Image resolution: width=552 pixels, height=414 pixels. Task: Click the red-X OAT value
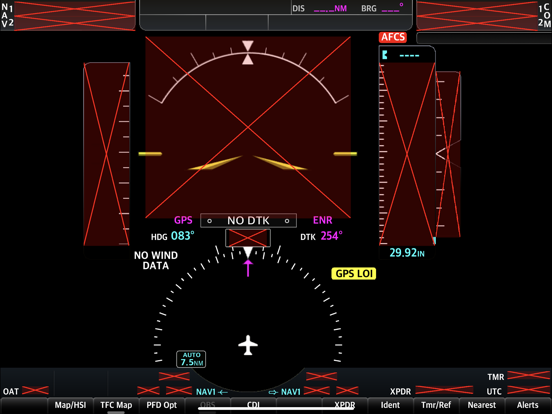click(35, 390)
